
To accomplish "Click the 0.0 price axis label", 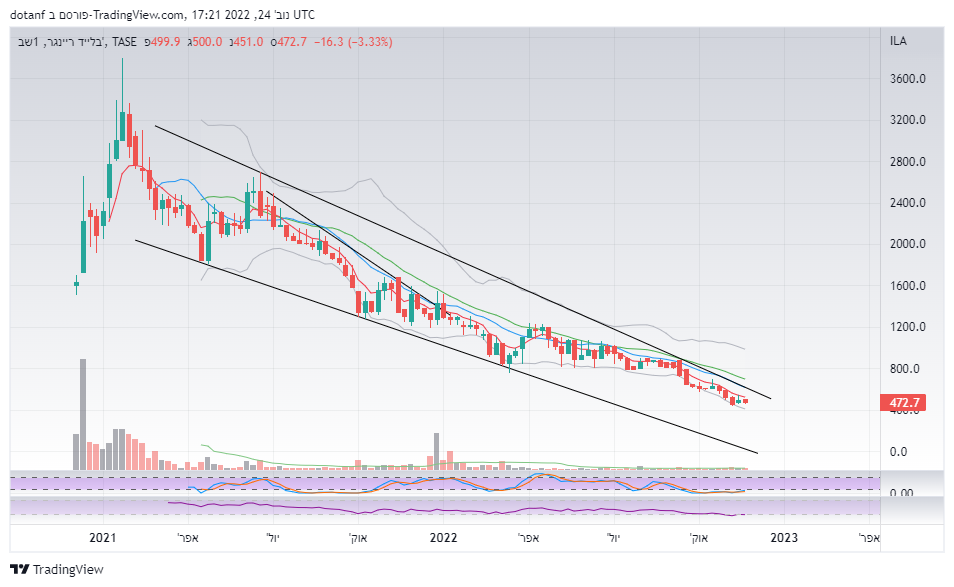I will (x=898, y=451).
